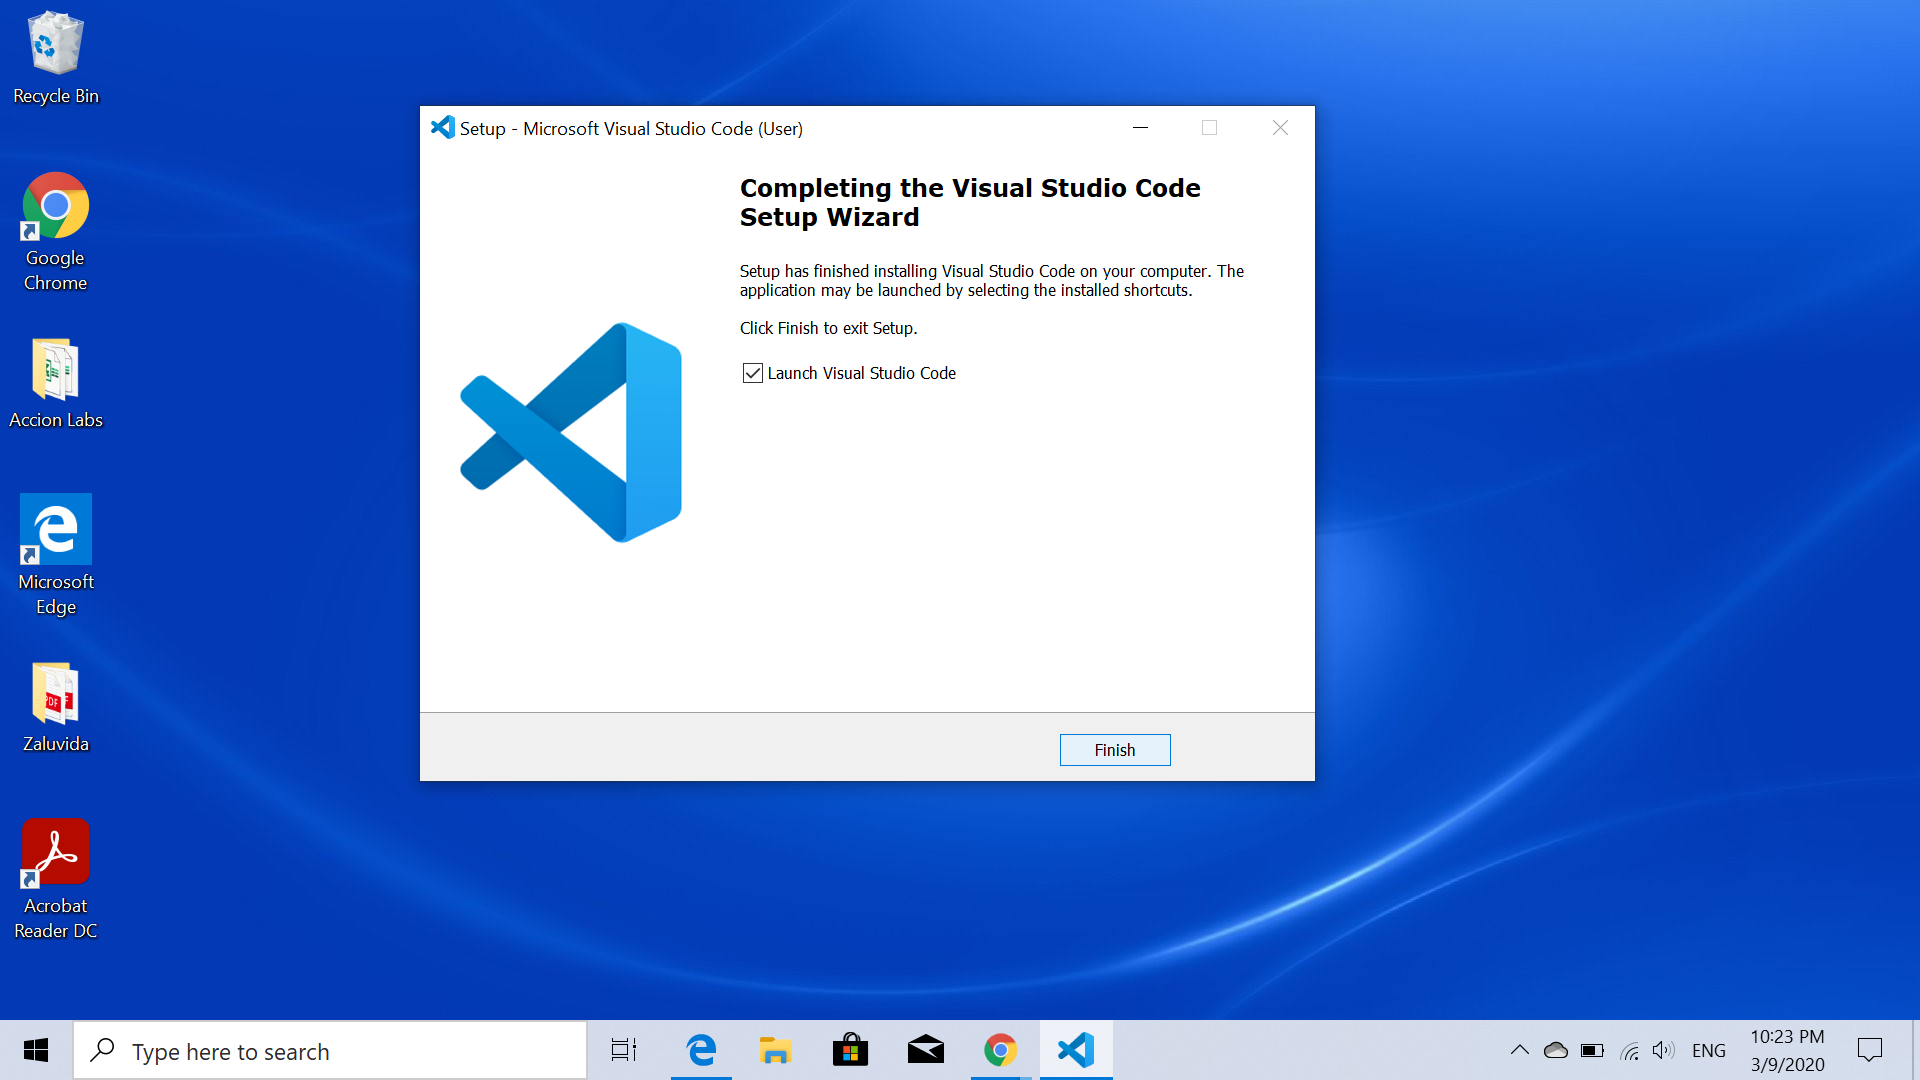Screen dimensions: 1920x1080
Task: Select the Google Chrome desktop shortcut
Action: tap(56, 232)
